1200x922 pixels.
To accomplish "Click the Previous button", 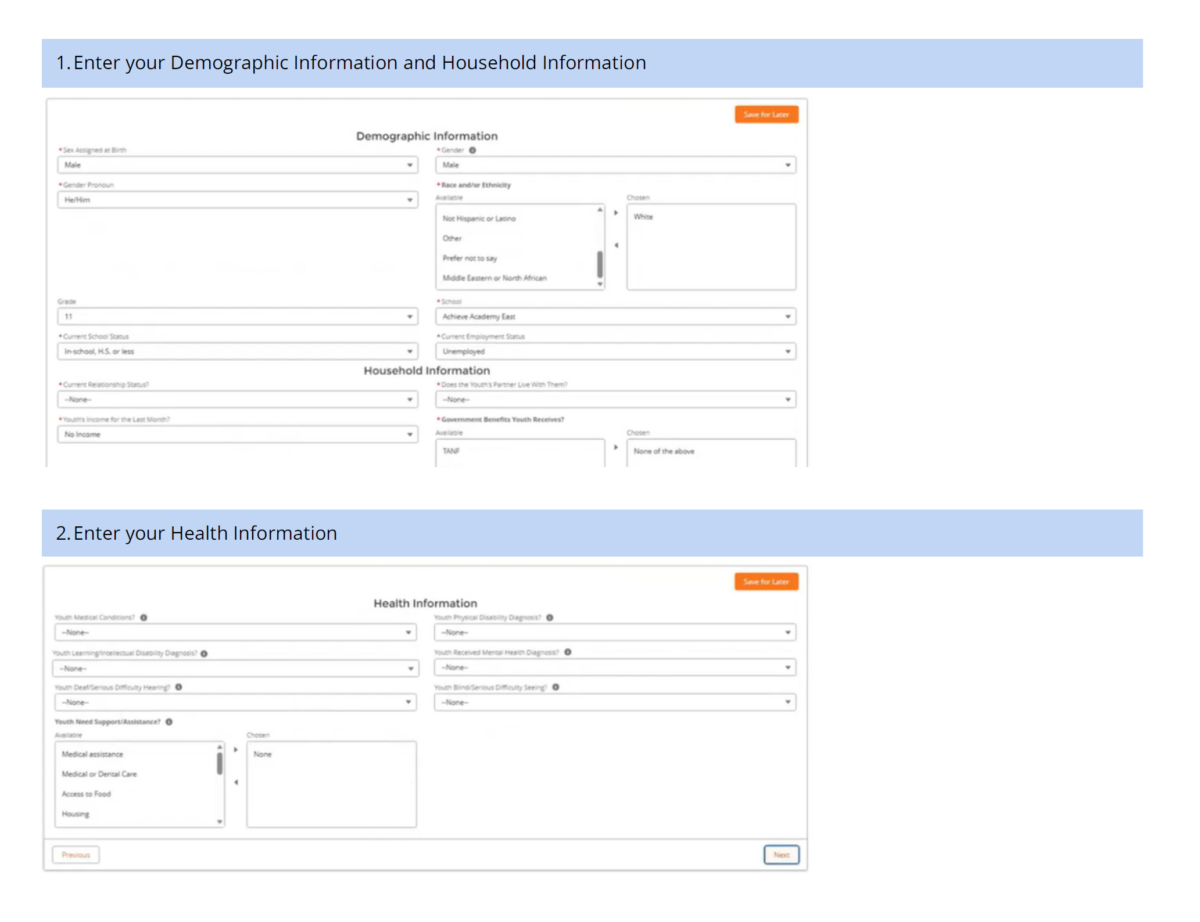I will [76, 855].
